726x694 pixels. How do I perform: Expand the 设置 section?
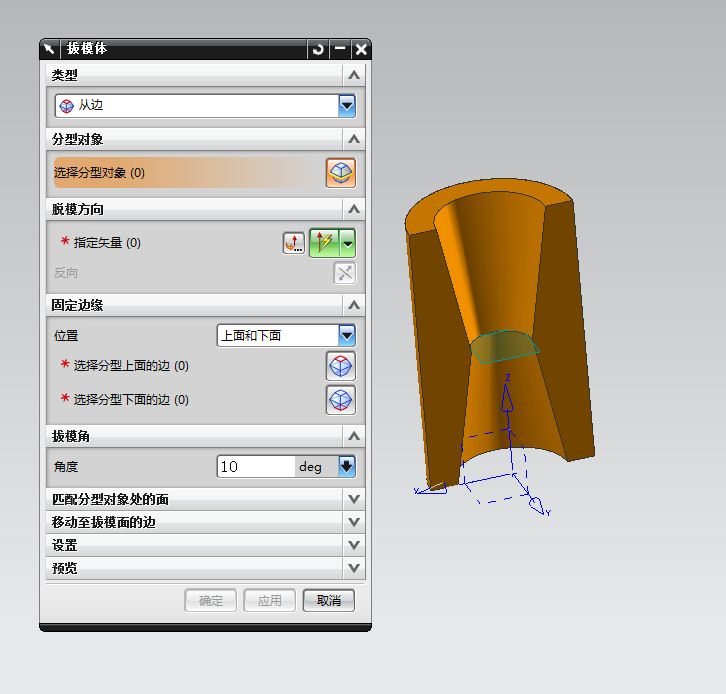354,545
